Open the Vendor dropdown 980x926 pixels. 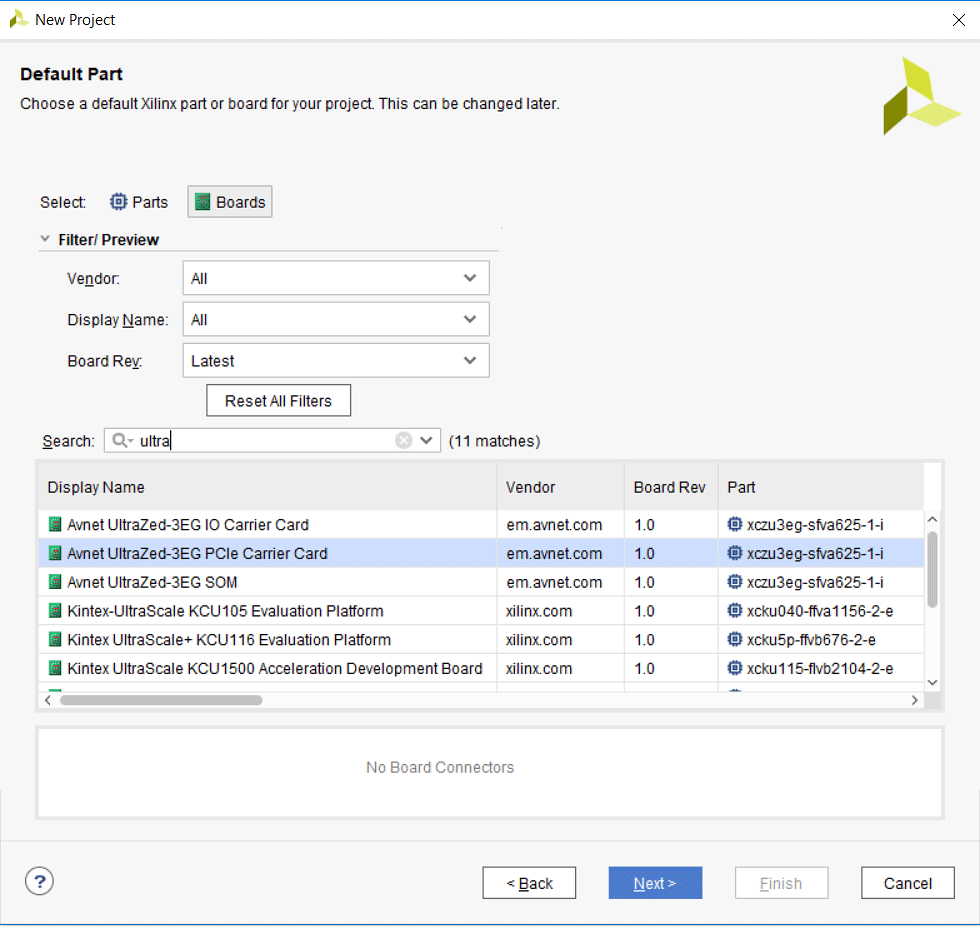pyautogui.click(x=471, y=277)
